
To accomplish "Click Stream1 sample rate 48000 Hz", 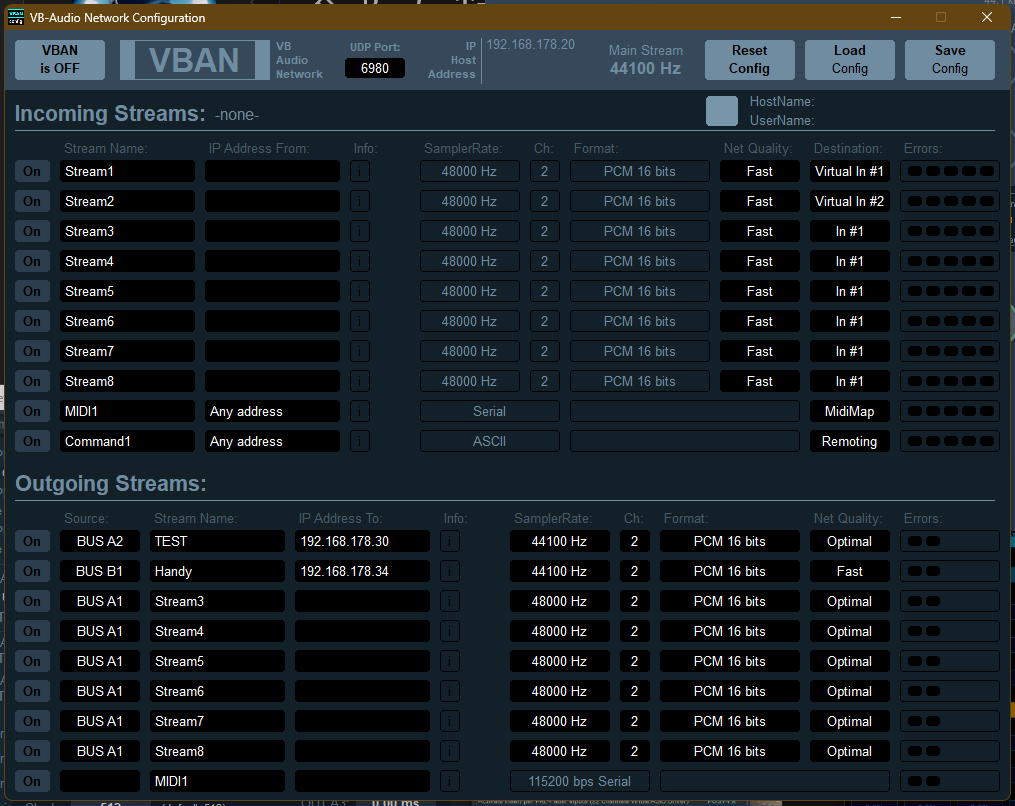I will 469,172.
